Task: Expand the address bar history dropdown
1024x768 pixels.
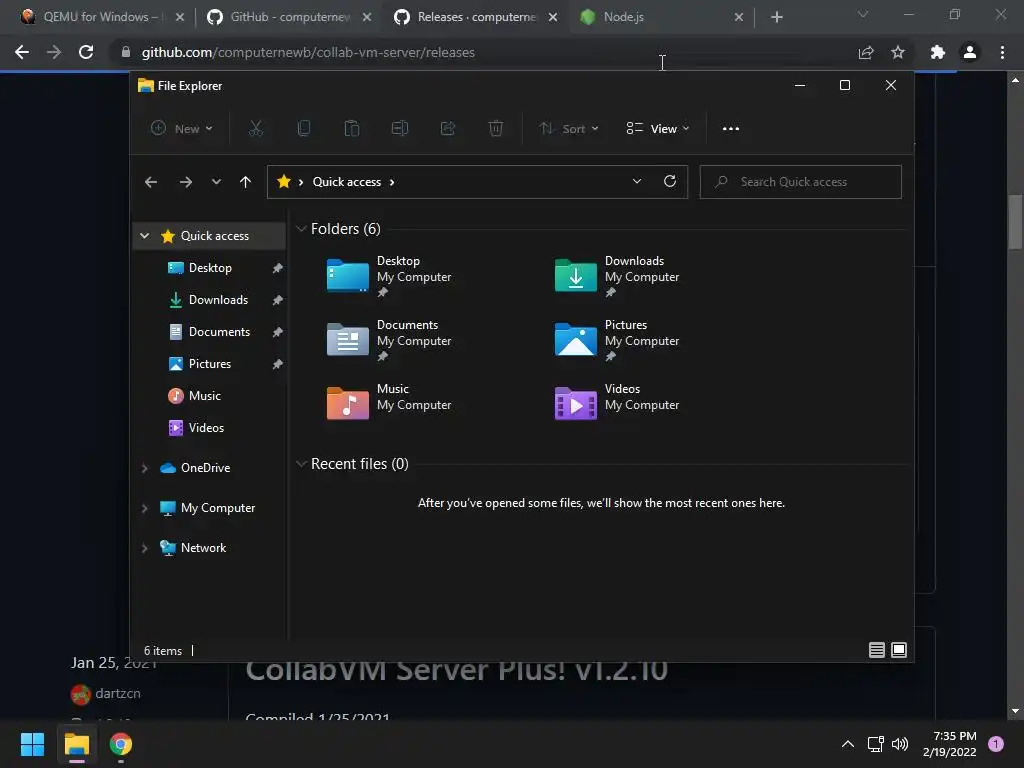Action: click(637, 182)
